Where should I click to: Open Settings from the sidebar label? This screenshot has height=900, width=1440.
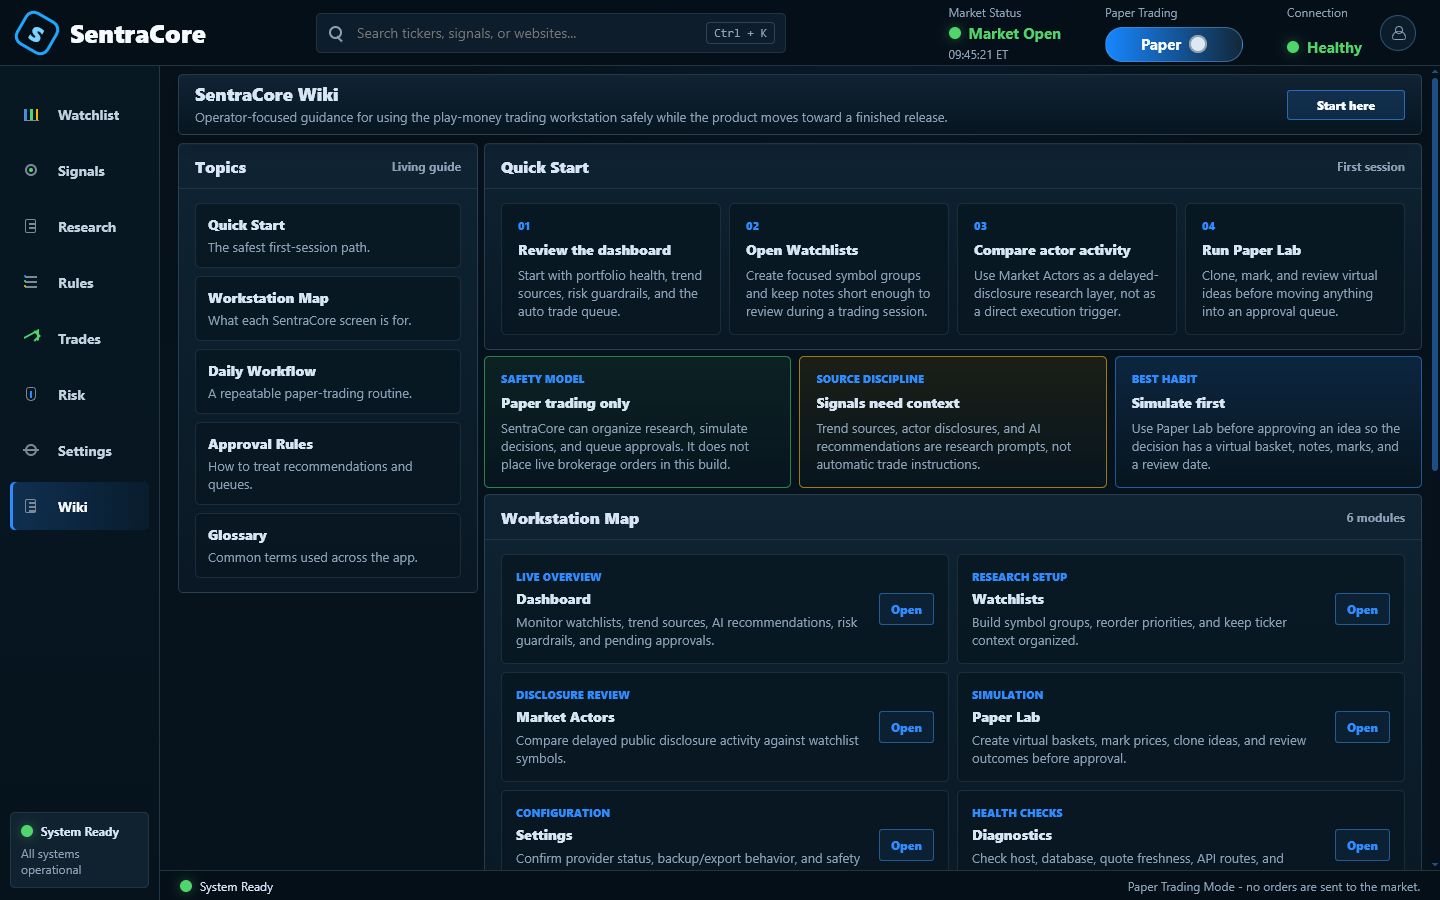85,451
